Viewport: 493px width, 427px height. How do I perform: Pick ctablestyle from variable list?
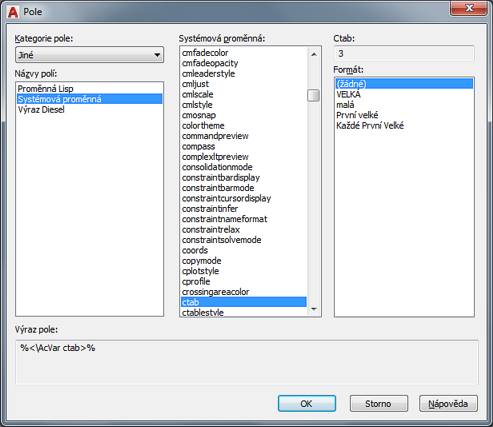pyautogui.click(x=203, y=313)
